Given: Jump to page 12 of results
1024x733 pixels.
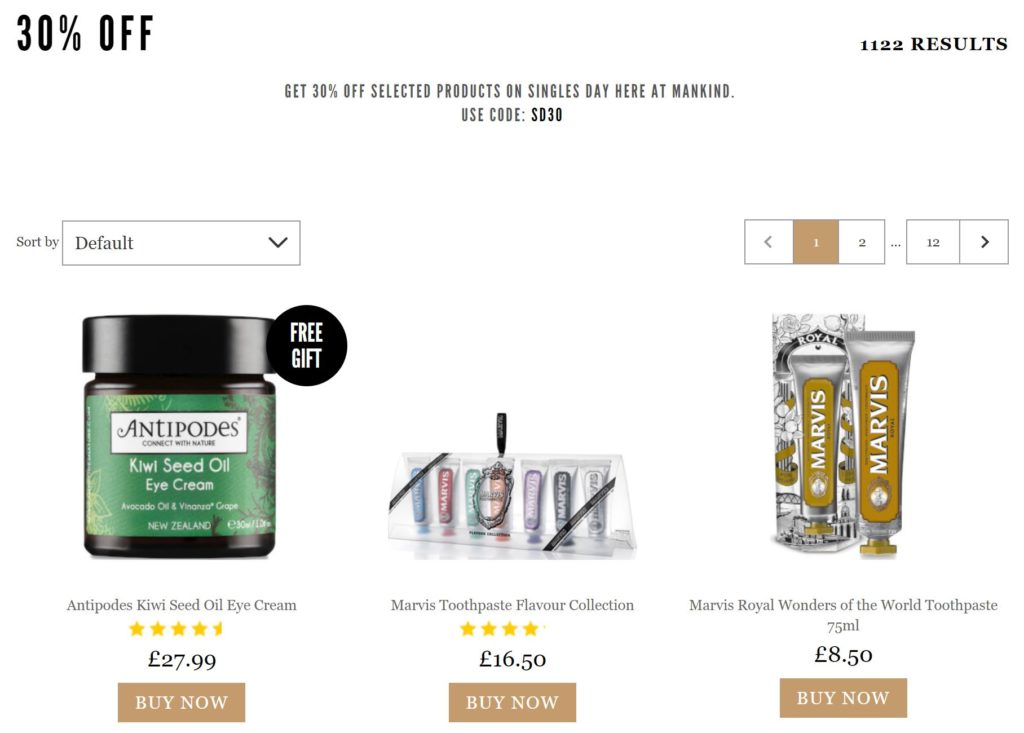Looking at the screenshot, I should point(933,242).
